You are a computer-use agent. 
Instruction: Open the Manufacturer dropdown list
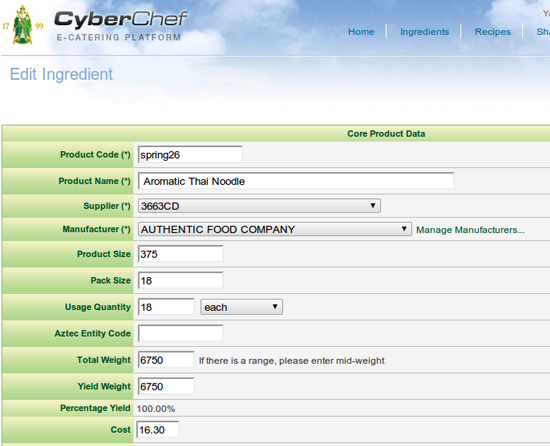click(275, 229)
